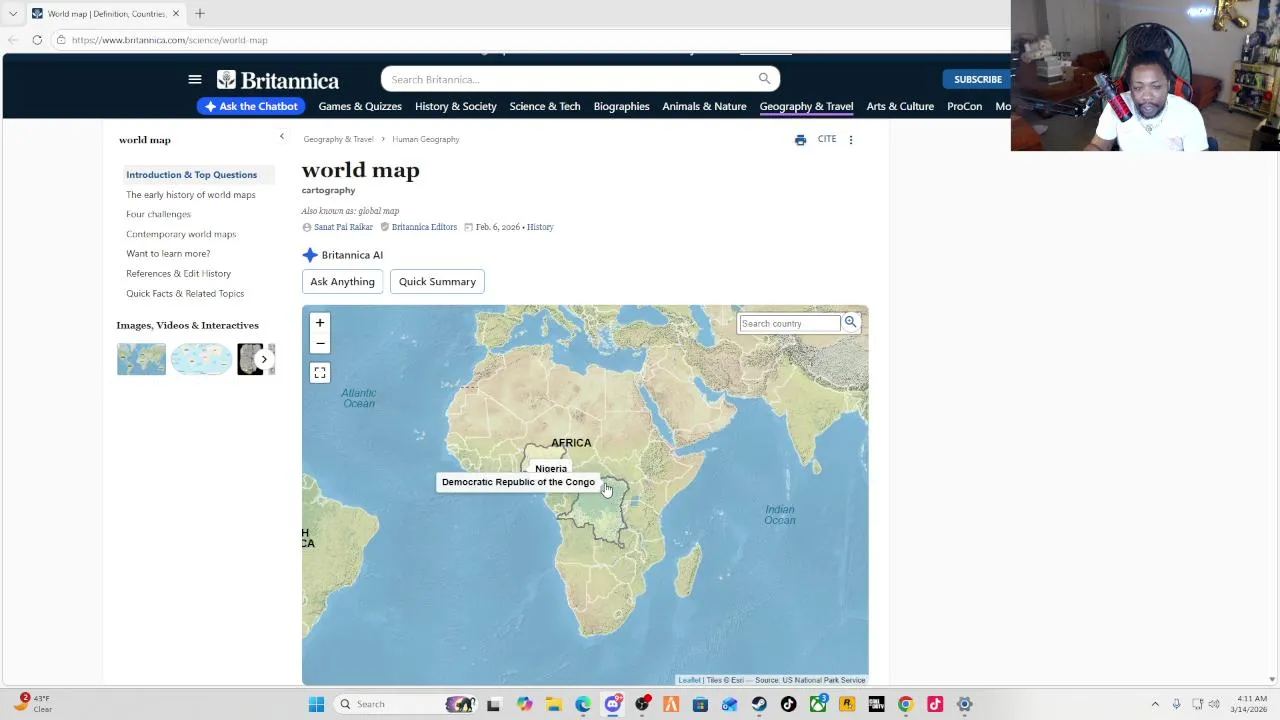Open Microsoft Edge from the taskbar

(583, 704)
